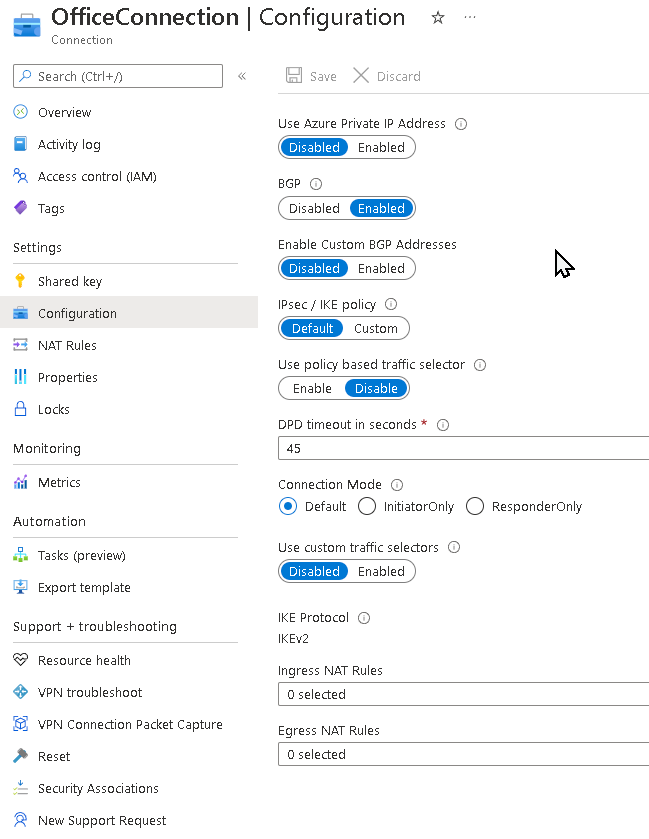This screenshot has height=839, width=649.
Task: Open Activity log icon in sidebar
Action: pos(20,144)
